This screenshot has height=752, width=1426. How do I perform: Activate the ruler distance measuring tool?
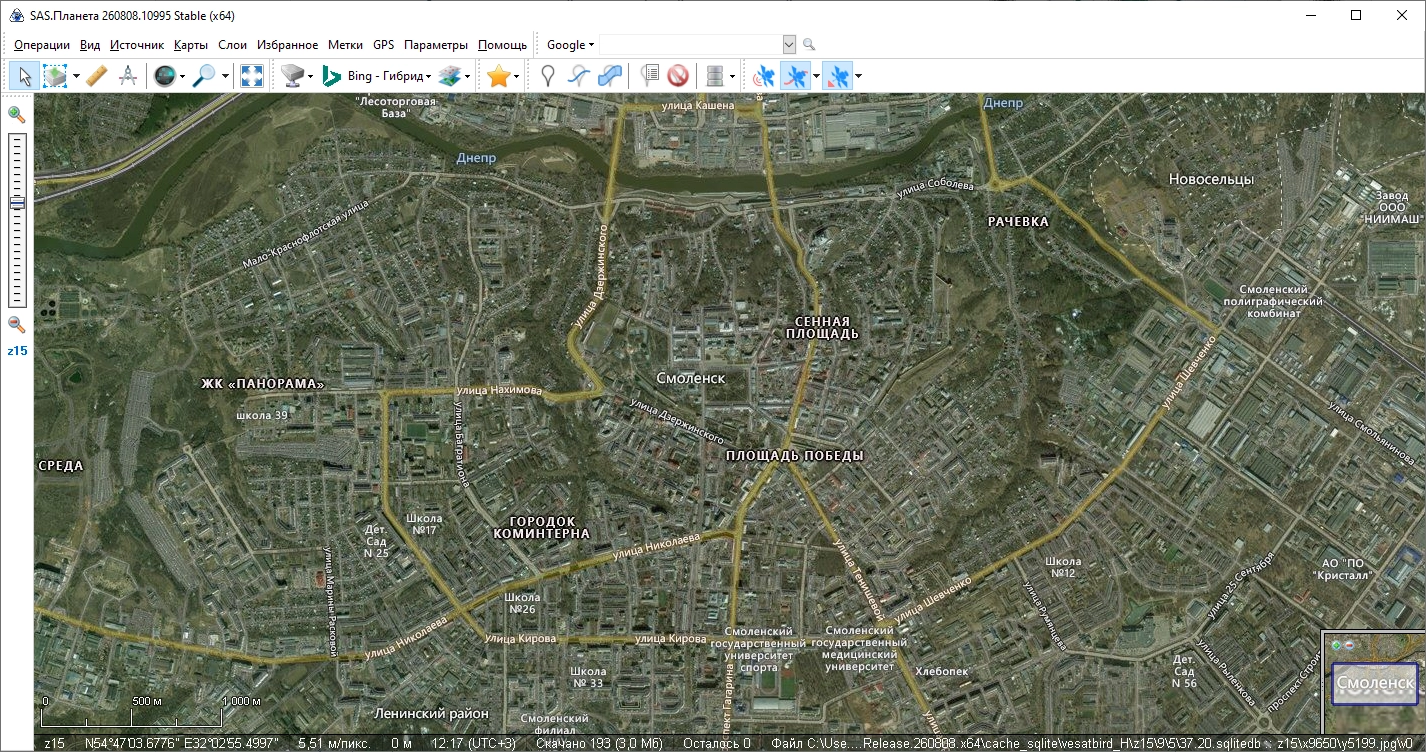point(97,76)
